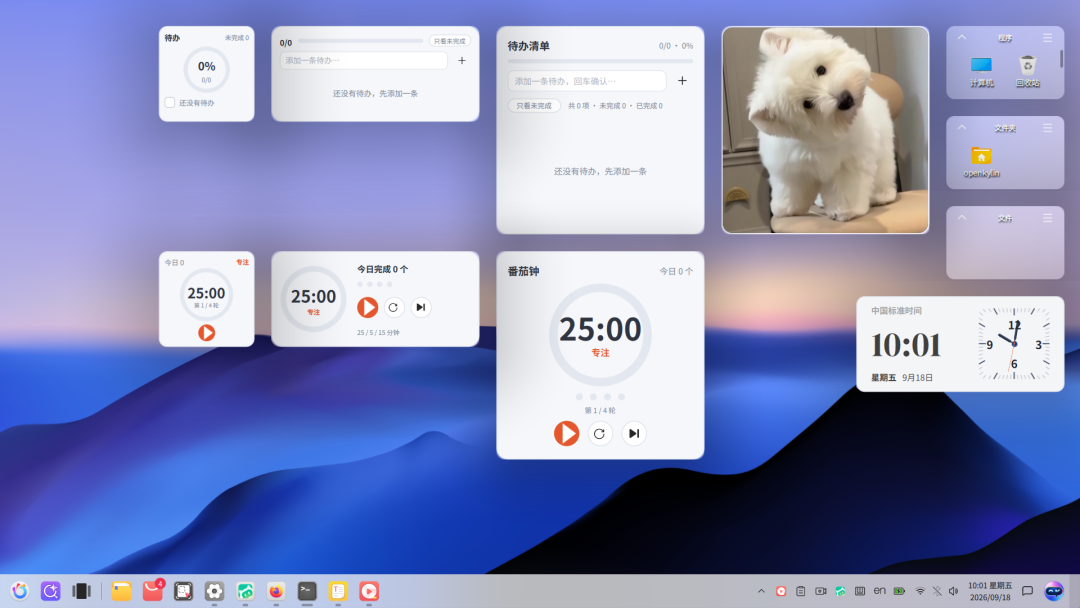Screen dimensions: 1080x608
Task: Collapse the 程序 desktop group
Action: 962,37
